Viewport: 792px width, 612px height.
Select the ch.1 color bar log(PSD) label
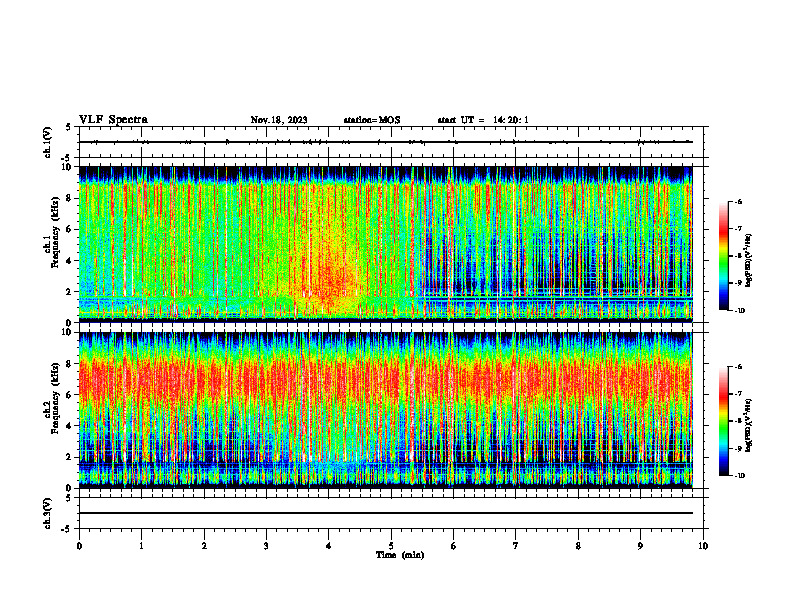749,261
